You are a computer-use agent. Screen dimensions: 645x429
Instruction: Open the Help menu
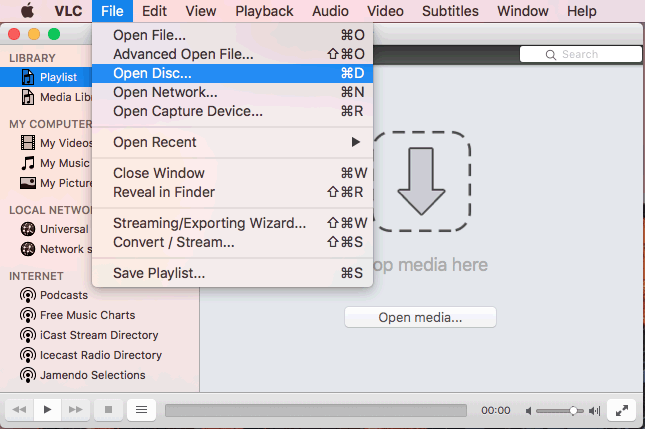coord(581,11)
